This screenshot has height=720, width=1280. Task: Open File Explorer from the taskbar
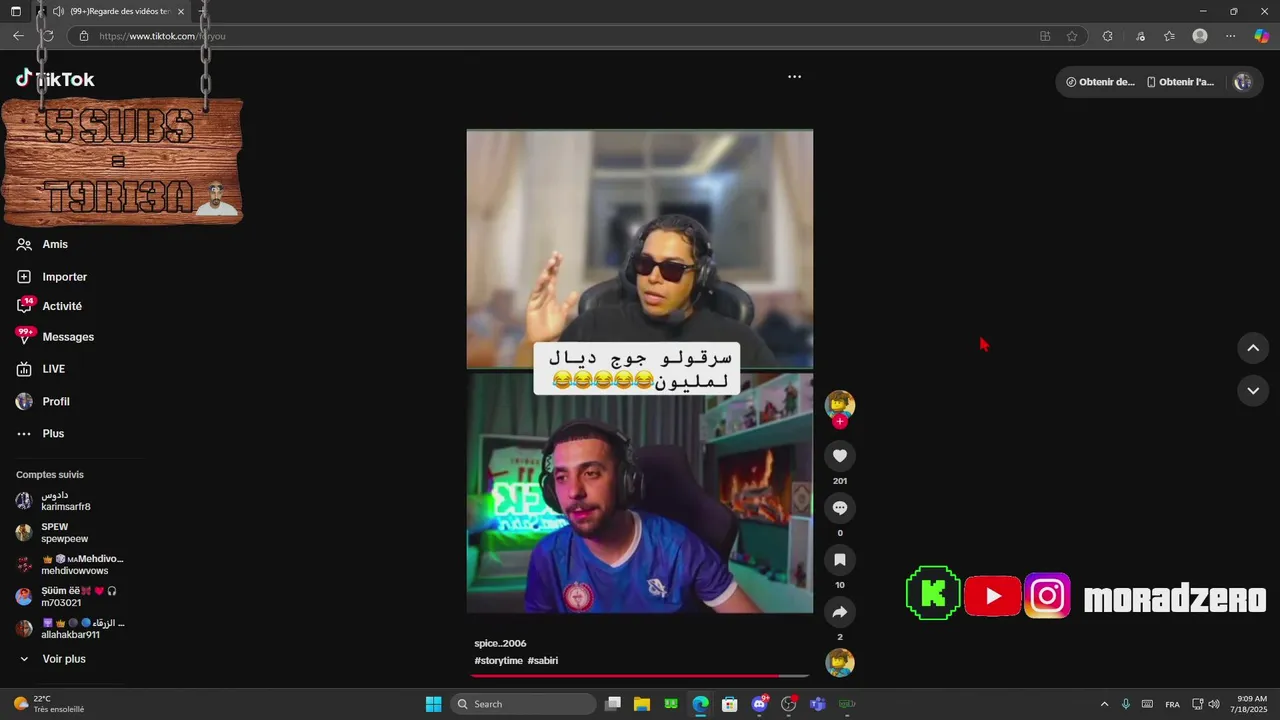(x=642, y=704)
